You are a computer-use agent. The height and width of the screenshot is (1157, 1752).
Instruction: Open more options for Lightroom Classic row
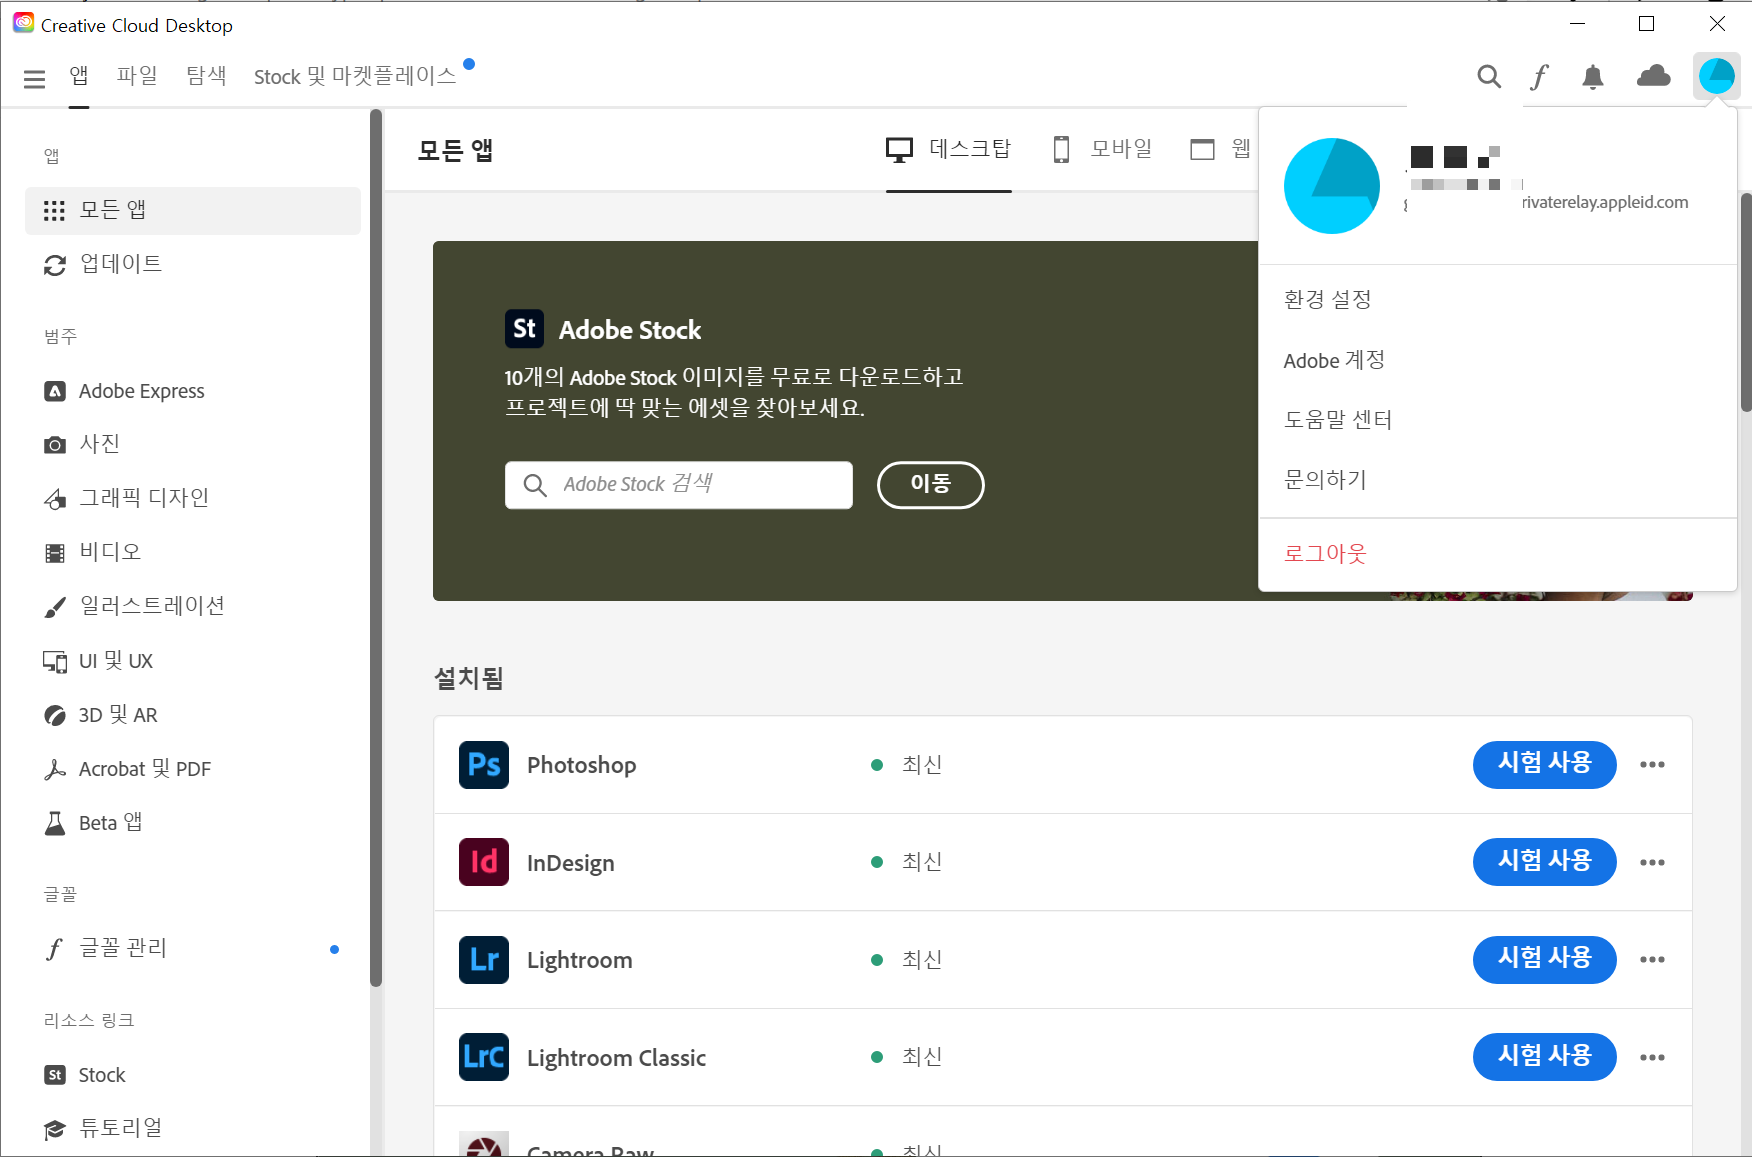[1652, 1057]
